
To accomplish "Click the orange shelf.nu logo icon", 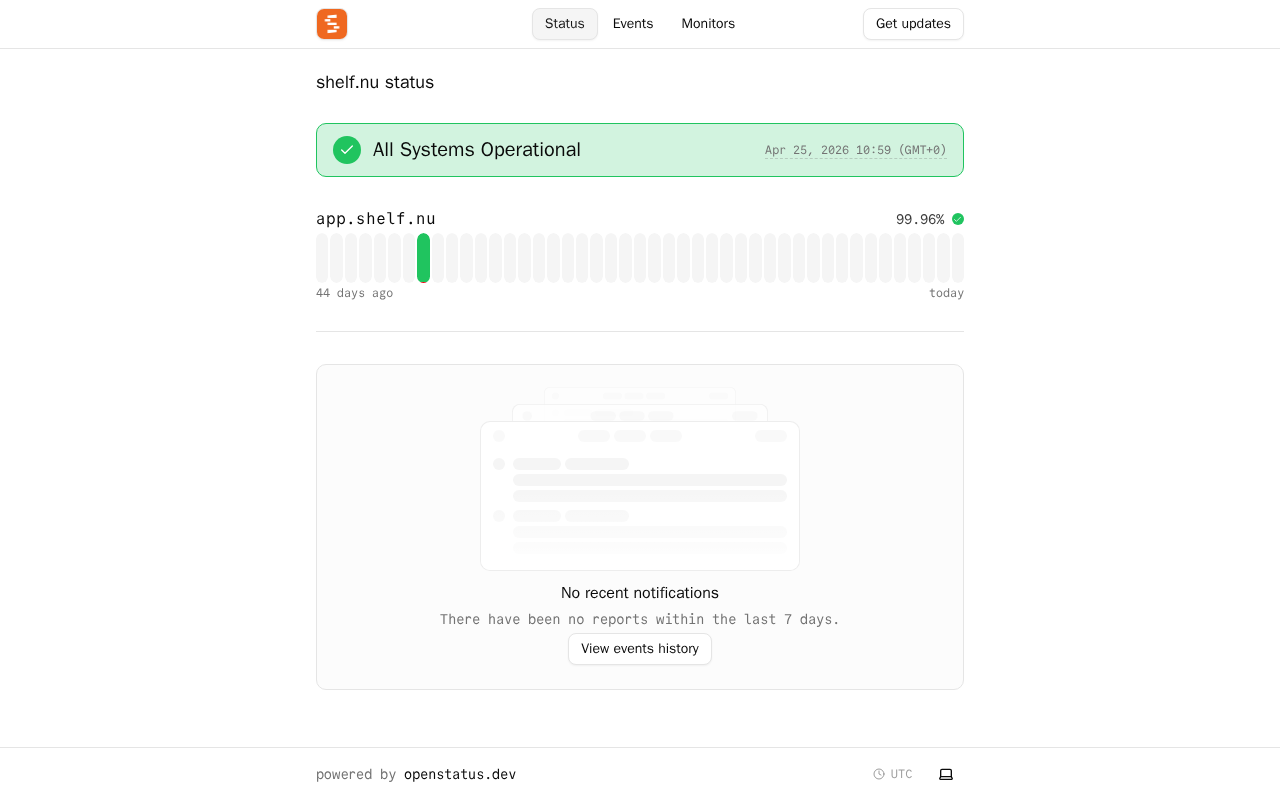I will 332,24.
